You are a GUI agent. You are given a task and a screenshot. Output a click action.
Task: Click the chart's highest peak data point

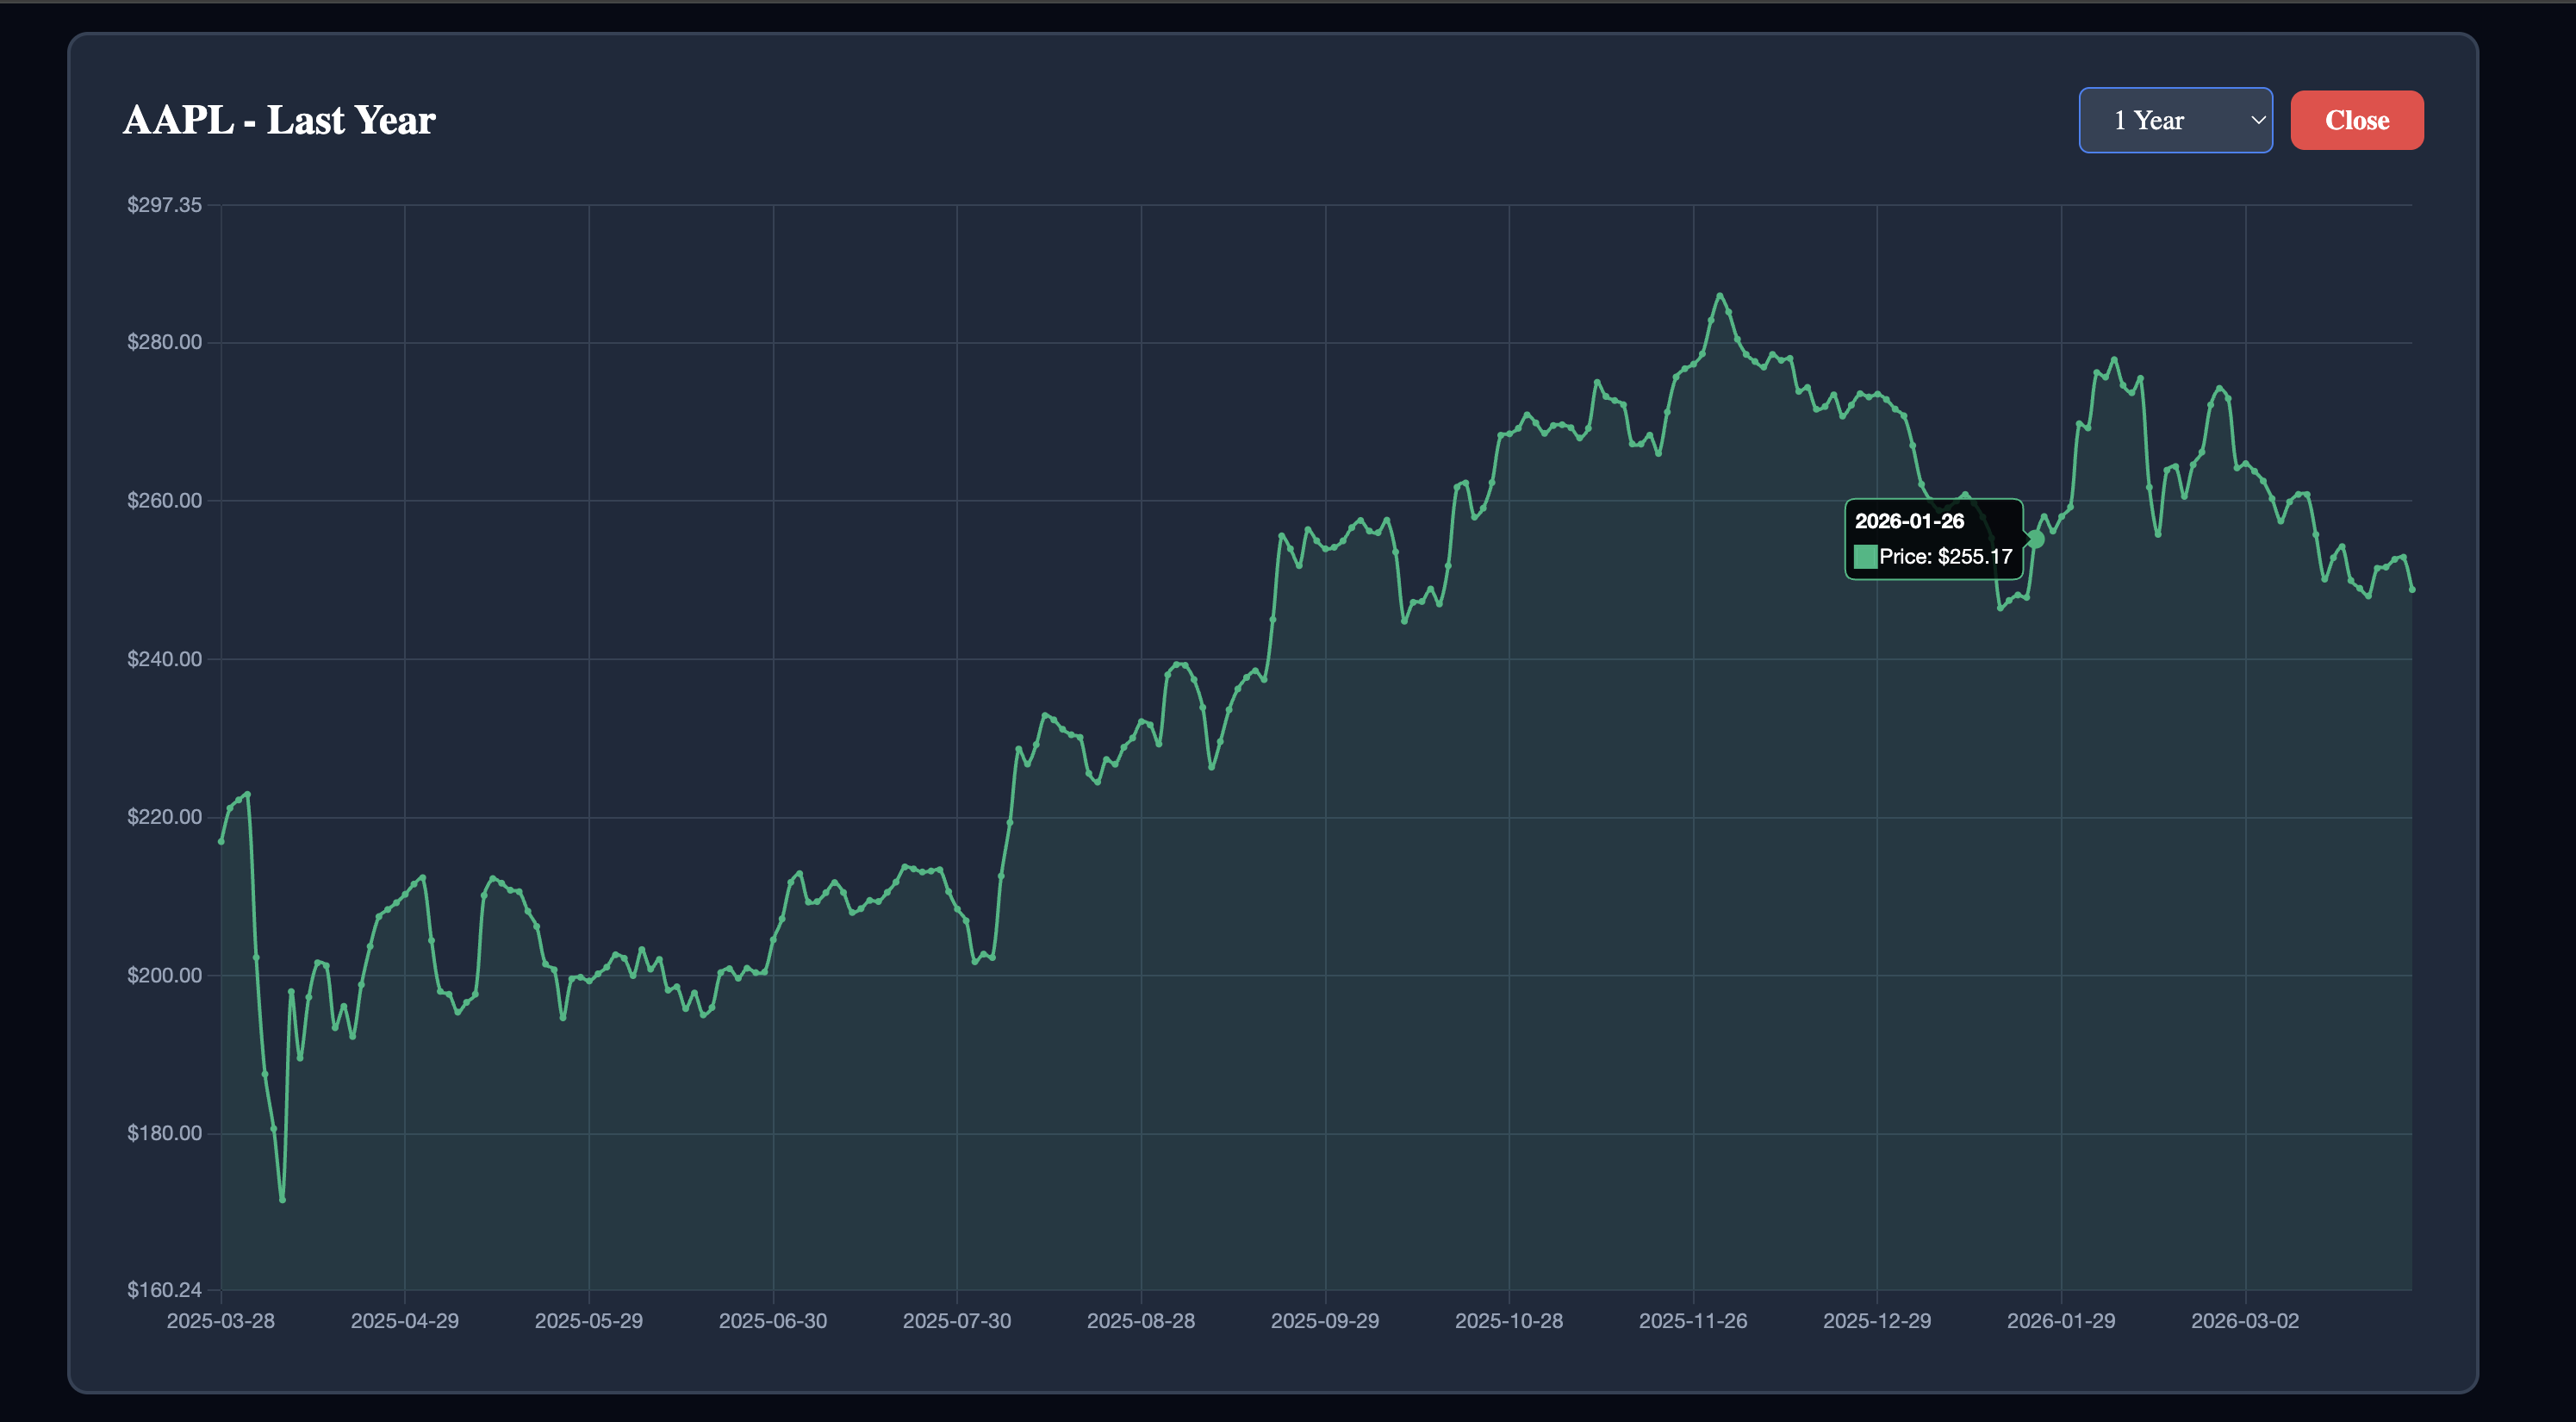[x=1720, y=295]
